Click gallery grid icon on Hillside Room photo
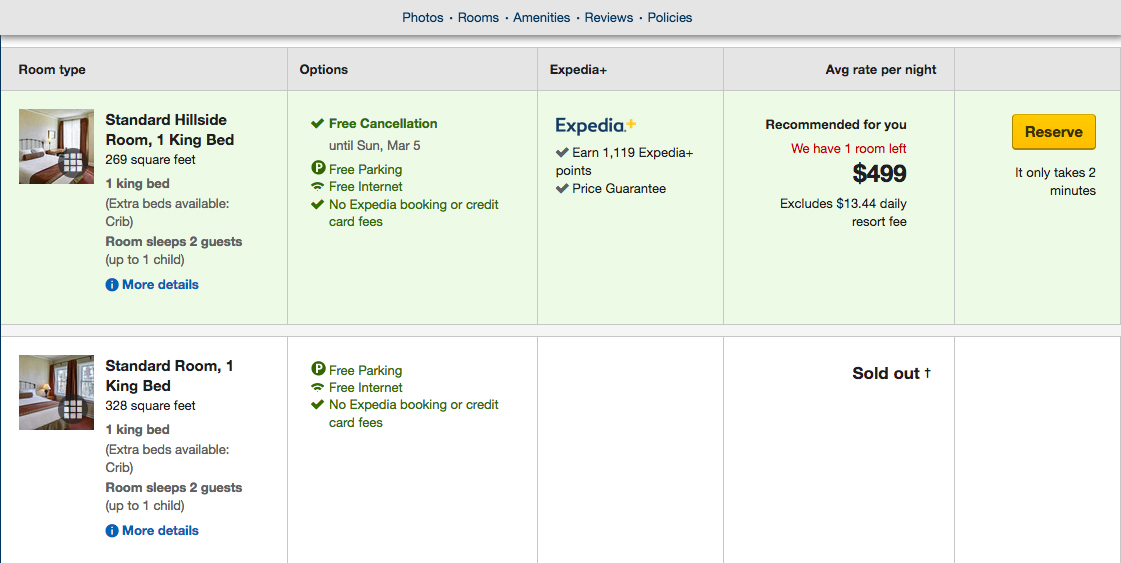Screen dimensions: 1121x563 coord(73,163)
